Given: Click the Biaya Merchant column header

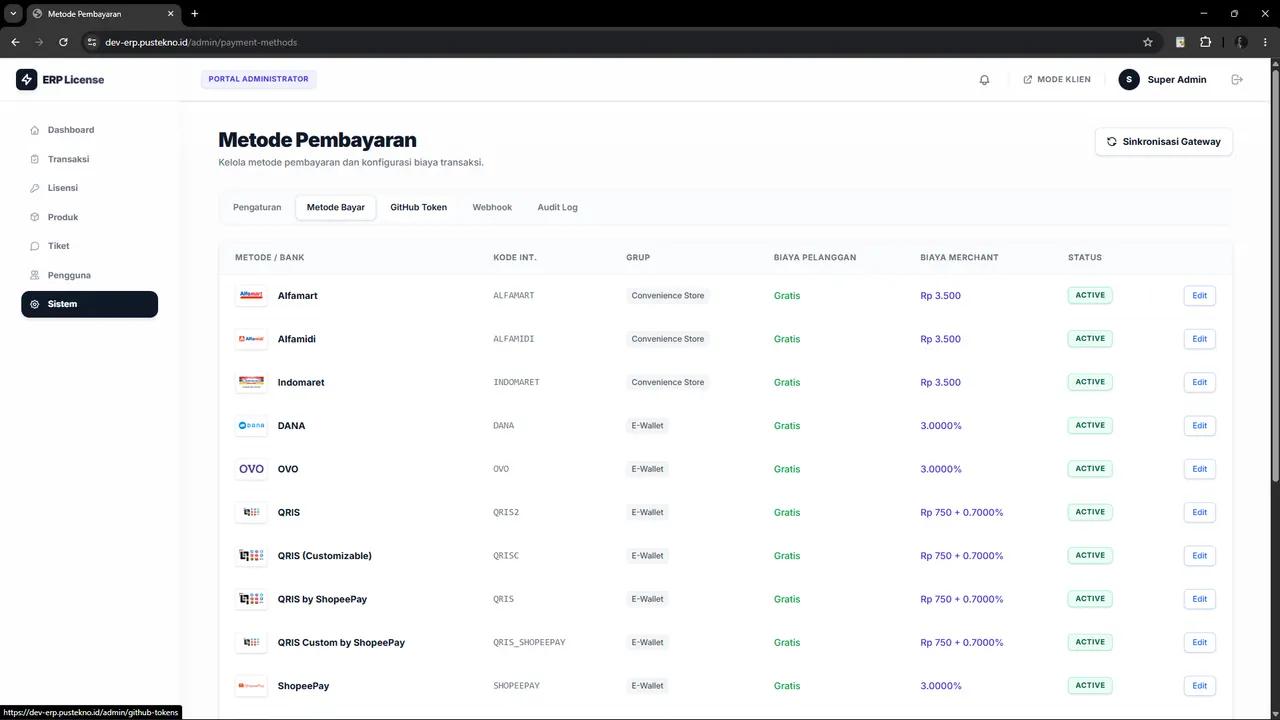Looking at the screenshot, I should (x=959, y=257).
